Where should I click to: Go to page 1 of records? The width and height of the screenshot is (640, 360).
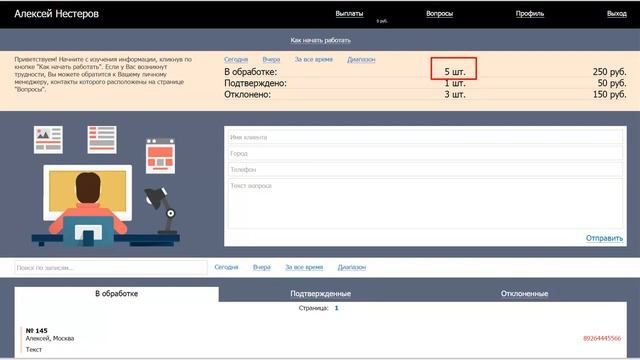[336, 308]
